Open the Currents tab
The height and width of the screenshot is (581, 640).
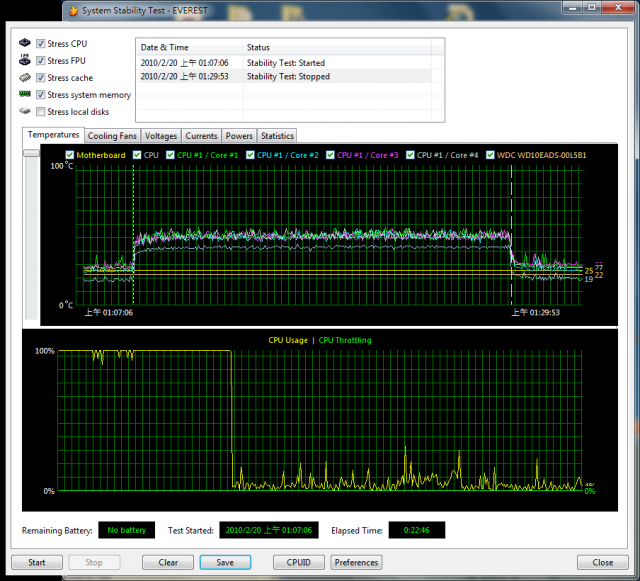(x=201, y=136)
